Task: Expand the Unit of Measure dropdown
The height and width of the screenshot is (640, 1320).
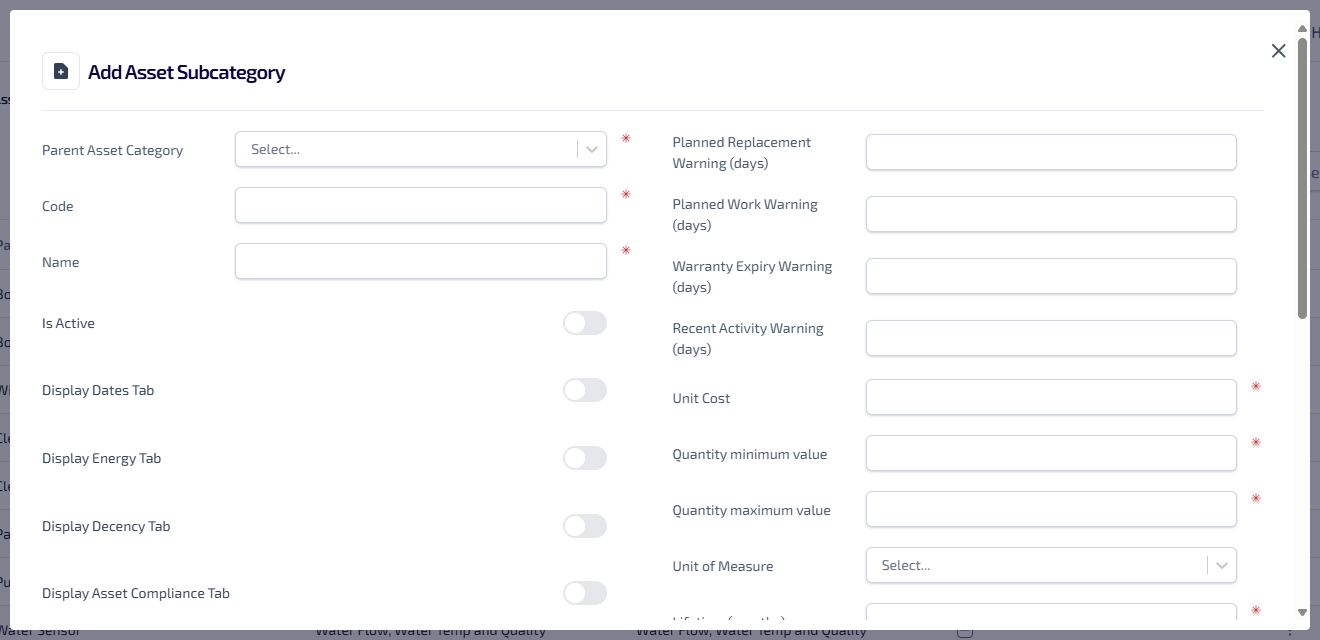Action: point(1035,566)
